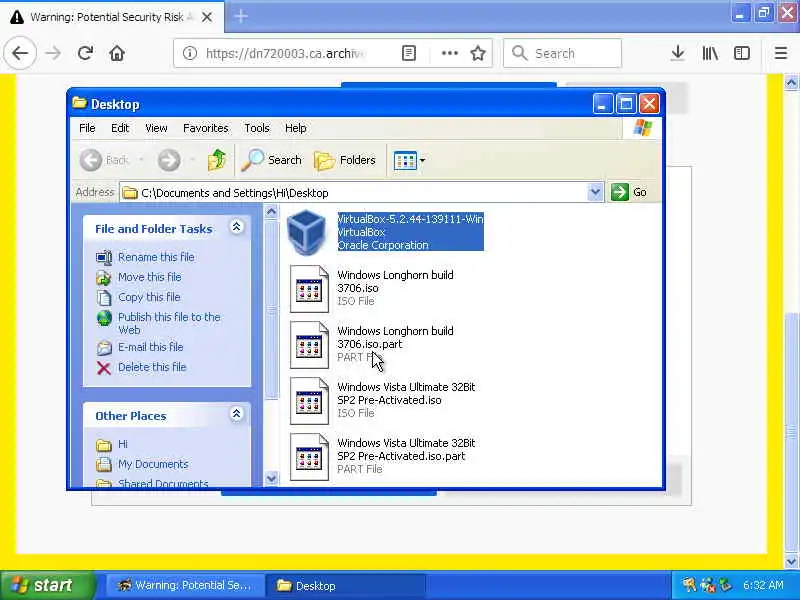The height and width of the screenshot is (600, 800).
Task: Click Firefox page scrollbar up arrow
Action: tap(791, 82)
